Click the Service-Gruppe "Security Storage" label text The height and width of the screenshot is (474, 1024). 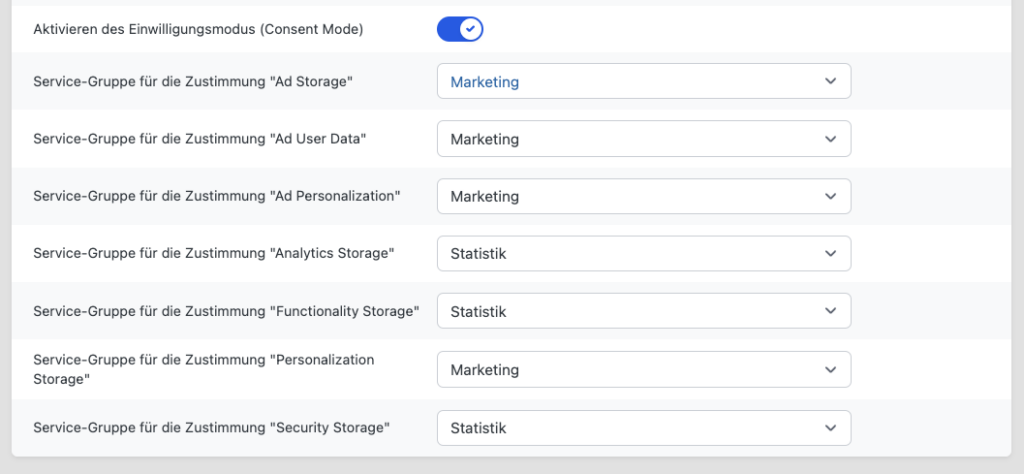click(x=212, y=428)
